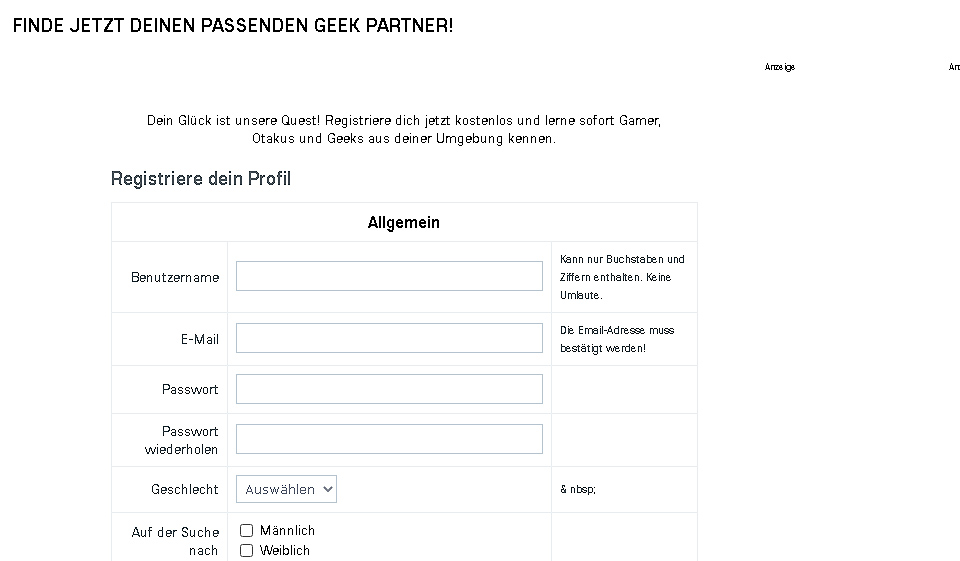Click the Geschlecht label
The height and width of the screenshot is (561, 960).
185,489
